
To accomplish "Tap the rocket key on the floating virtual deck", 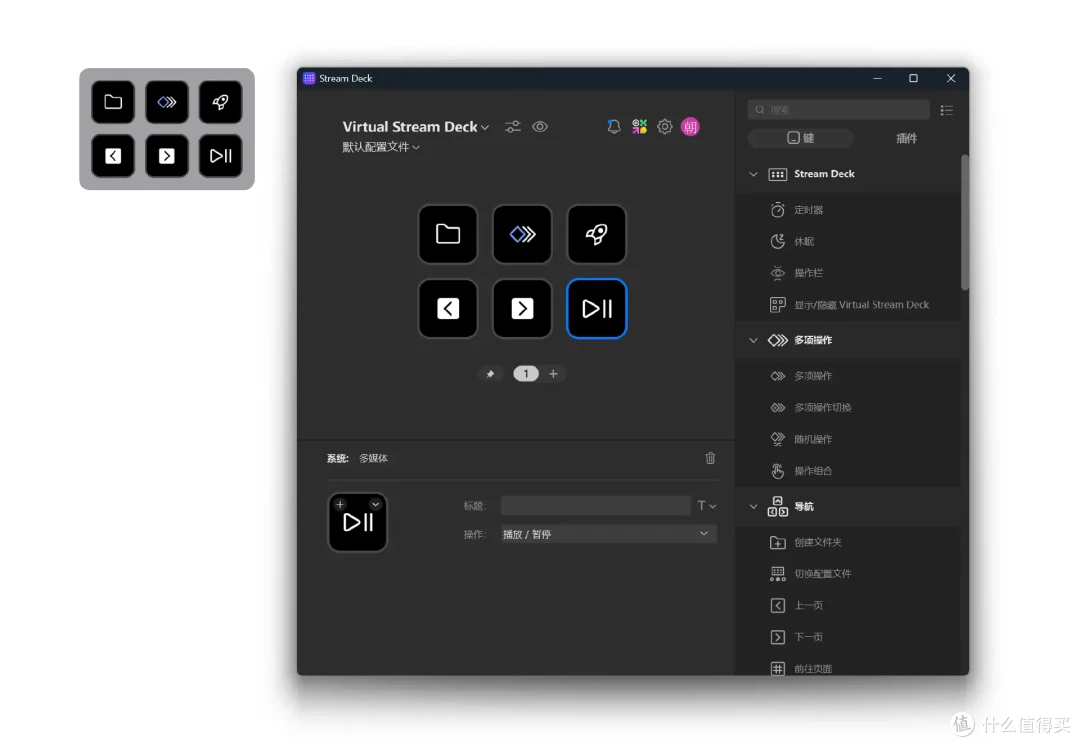I will 220,102.
